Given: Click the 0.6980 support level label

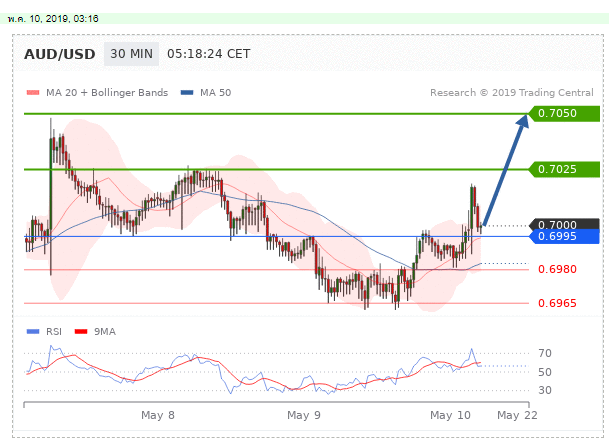Looking at the screenshot, I should [557, 269].
